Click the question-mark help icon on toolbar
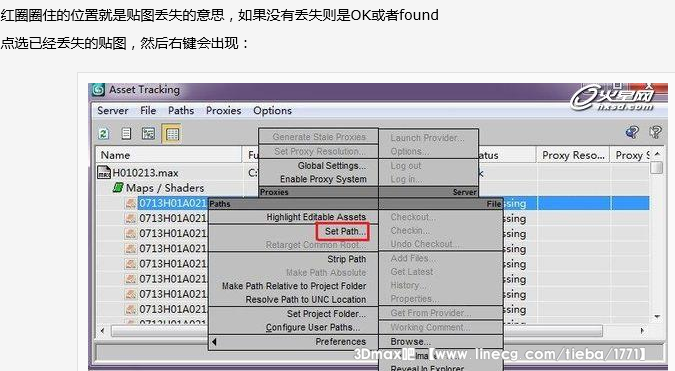The image size is (675, 371). tap(656, 132)
